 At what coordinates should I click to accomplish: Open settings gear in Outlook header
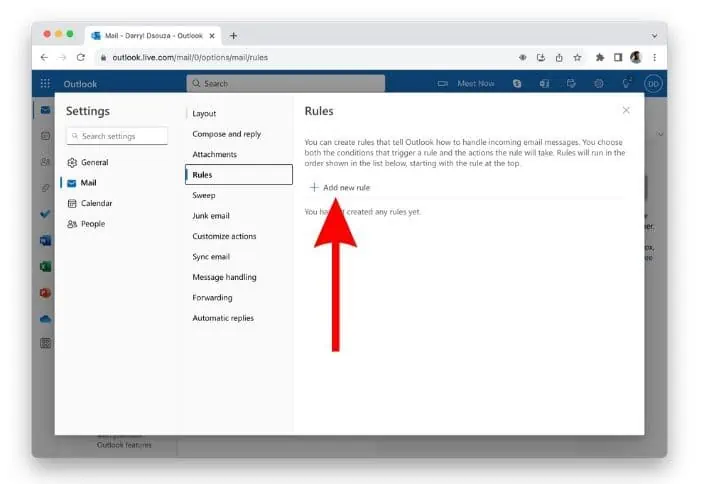[x=599, y=84]
